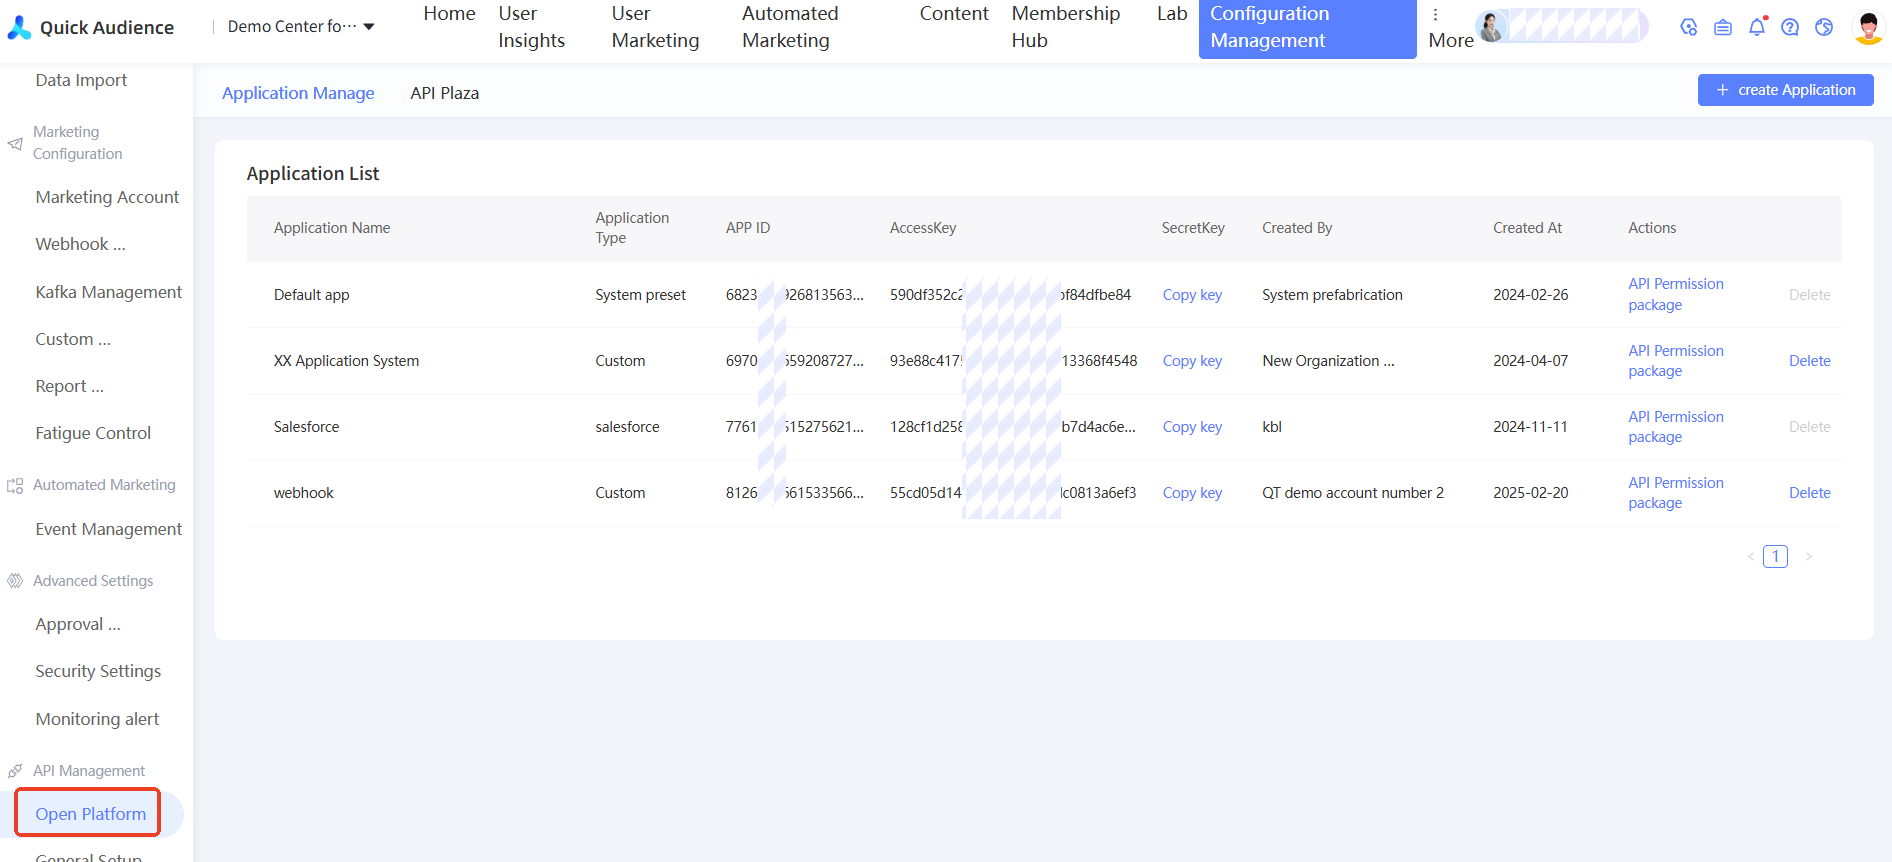1892x862 pixels.
Task: Open Fatigue Control in sidebar
Action: [x=93, y=433]
